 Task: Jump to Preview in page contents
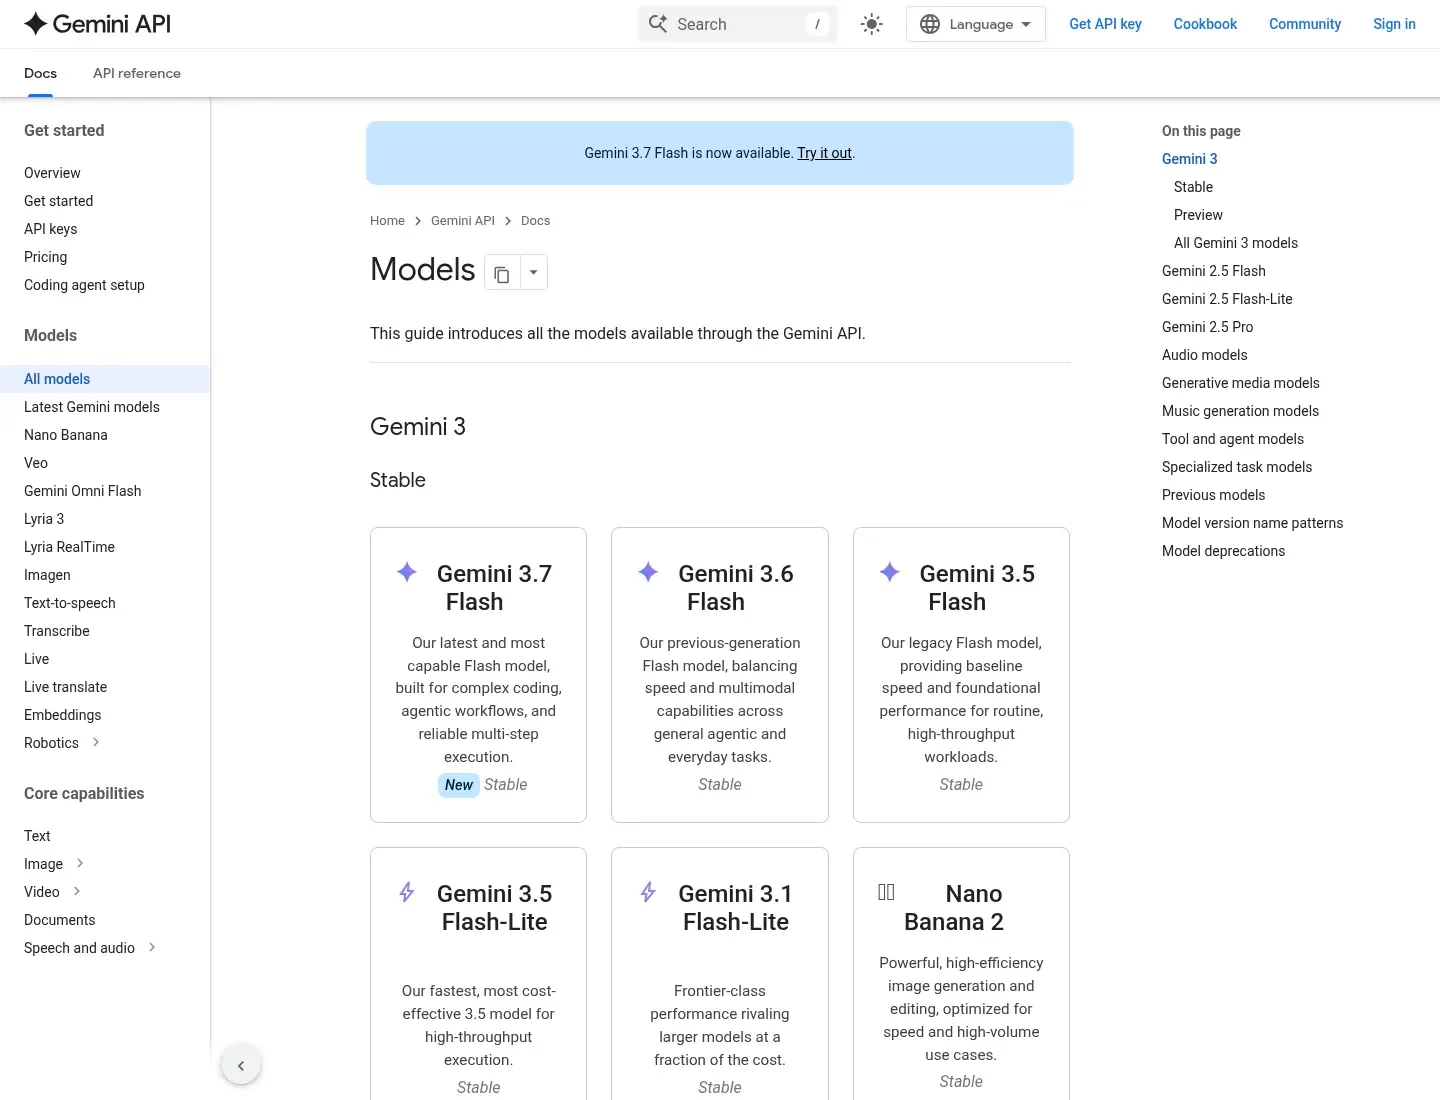[1198, 215]
